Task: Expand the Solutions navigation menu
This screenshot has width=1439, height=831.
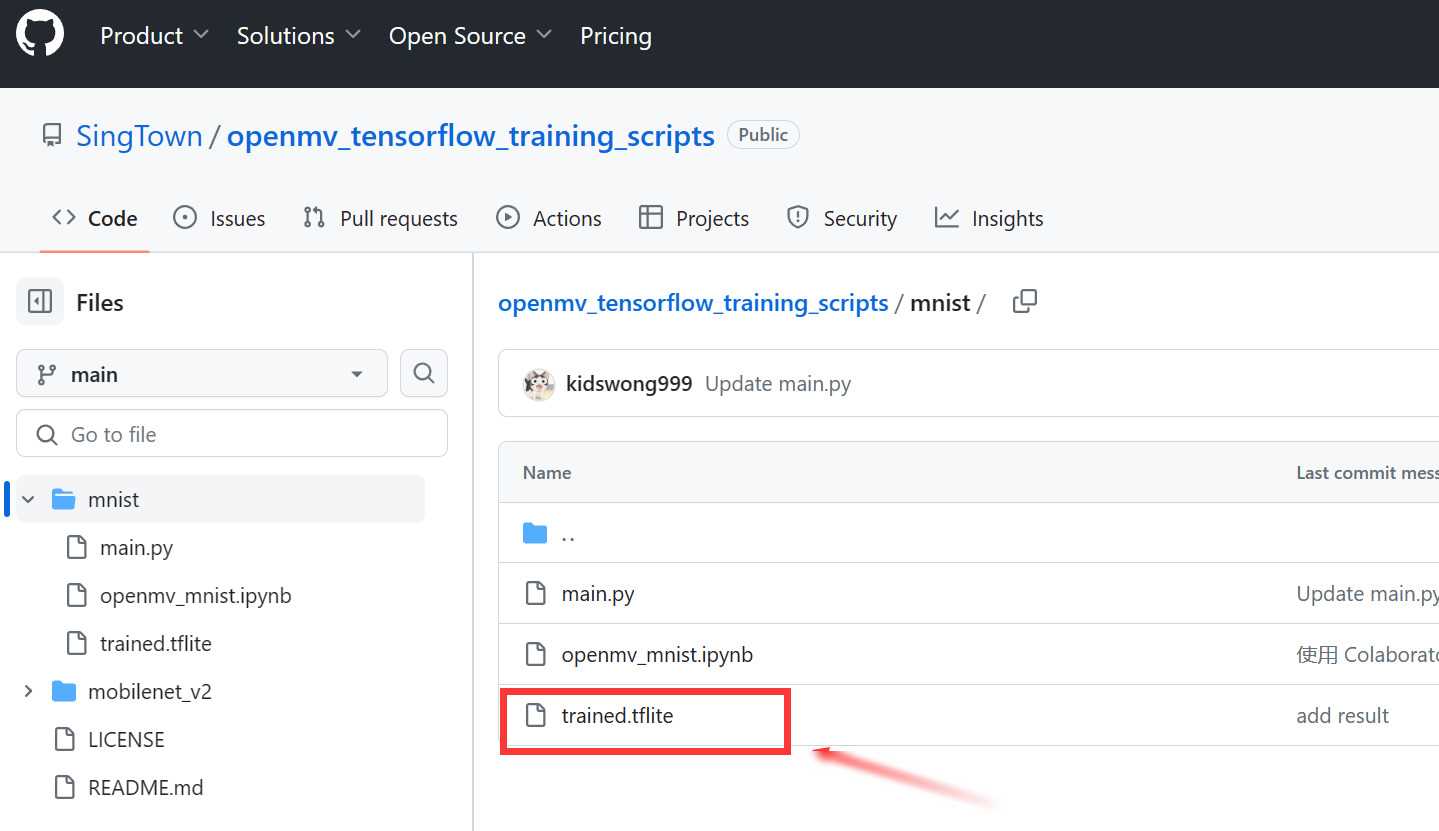Action: (299, 36)
